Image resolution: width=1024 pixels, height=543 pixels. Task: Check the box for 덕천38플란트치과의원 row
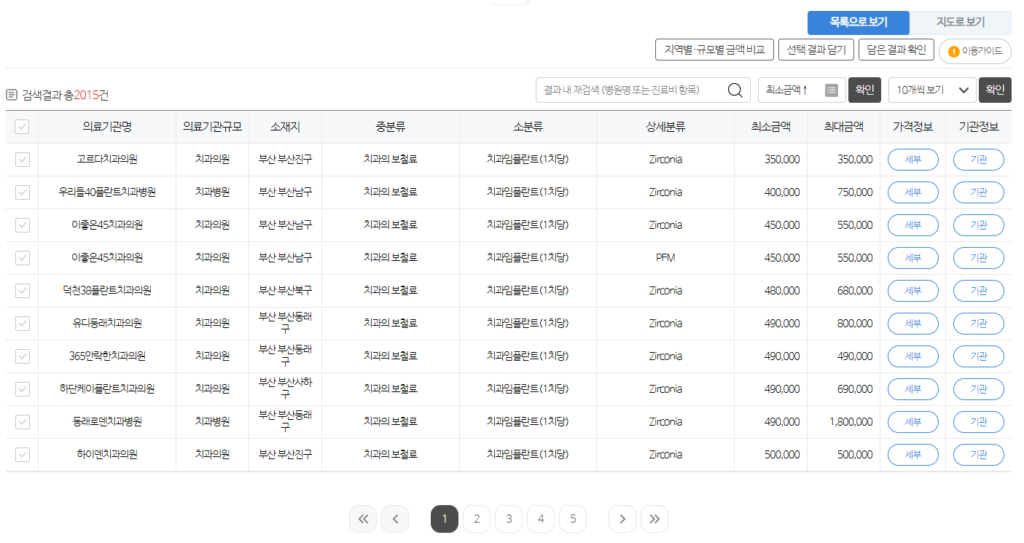(x=22, y=290)
